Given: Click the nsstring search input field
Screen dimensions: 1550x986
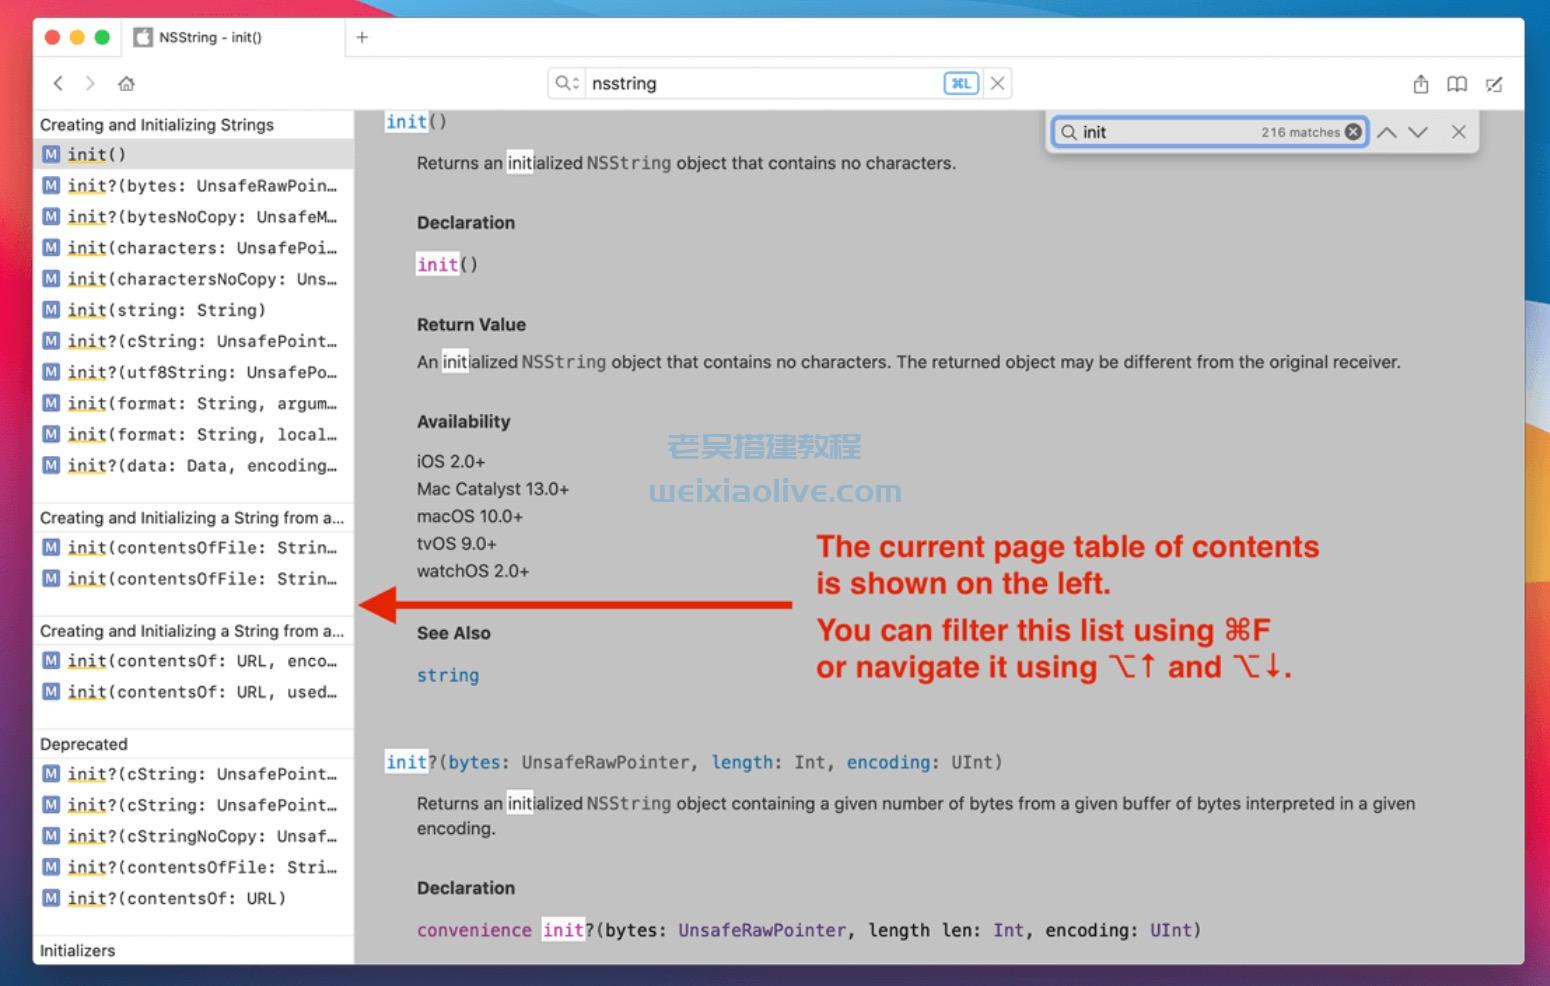Looking at the screenshot, I should point(760,83).
